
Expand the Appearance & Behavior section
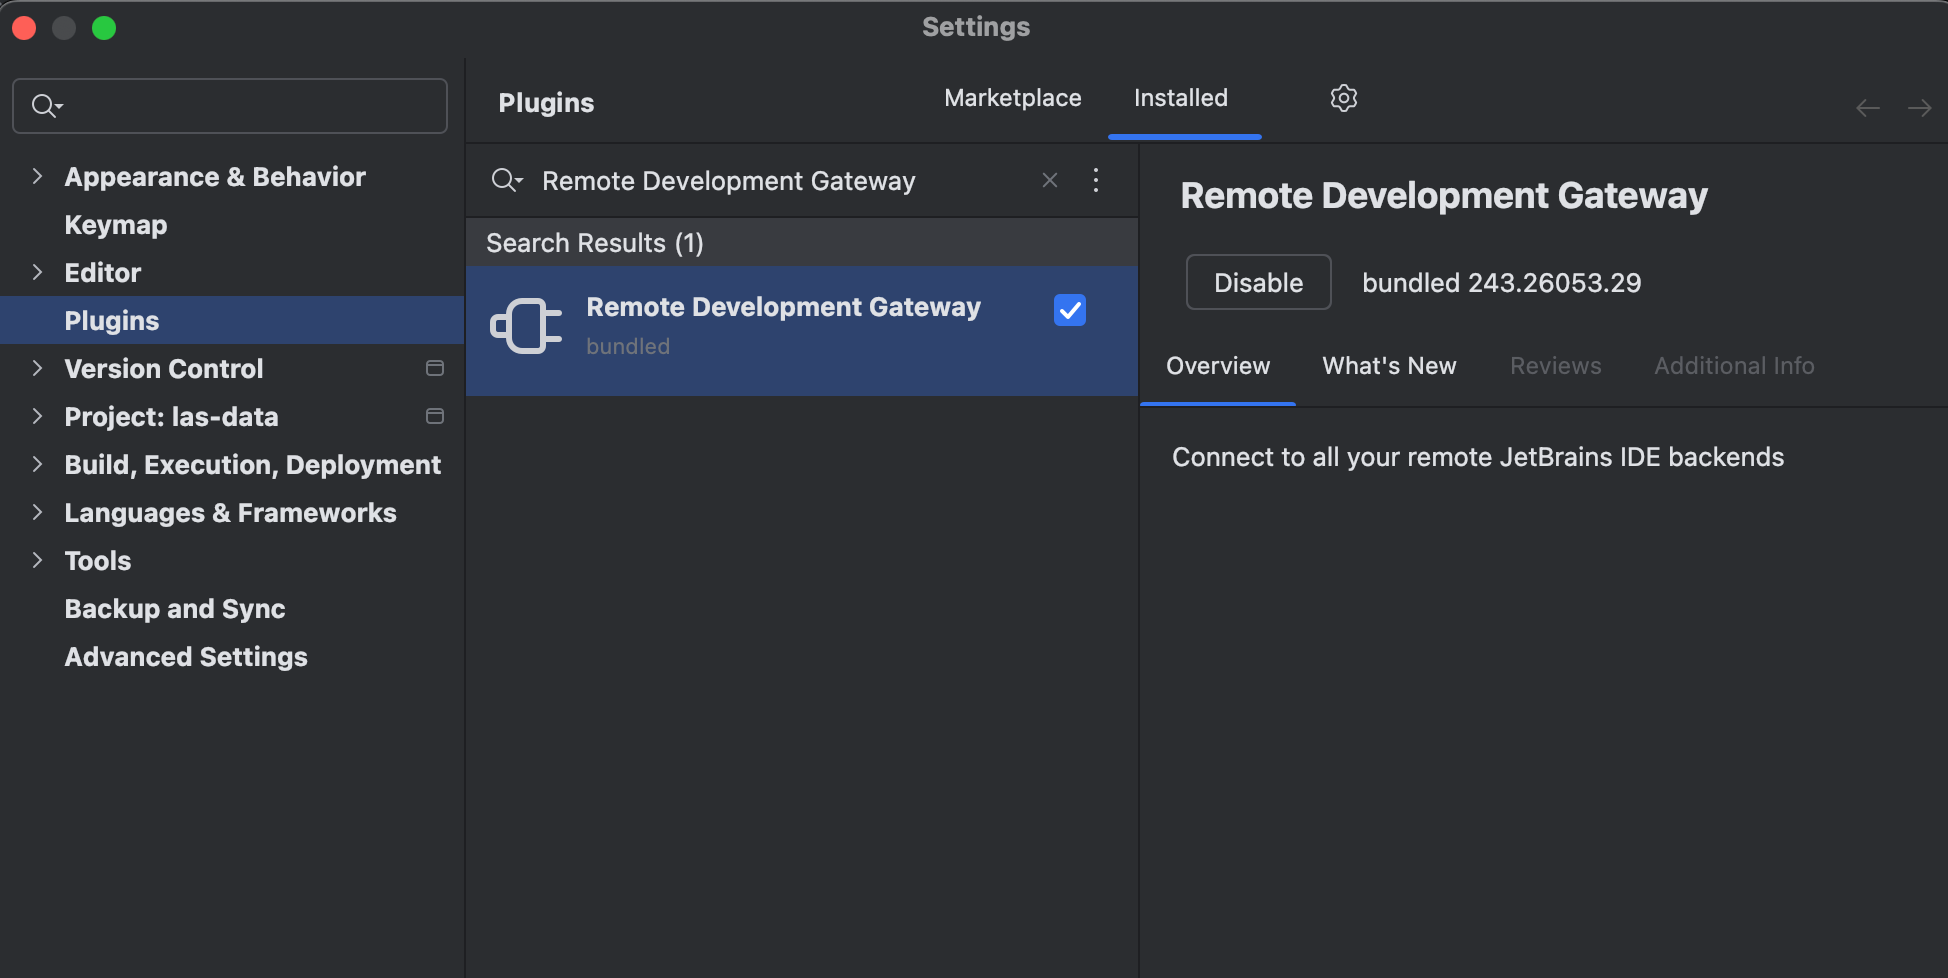click(x=37, y=177)
